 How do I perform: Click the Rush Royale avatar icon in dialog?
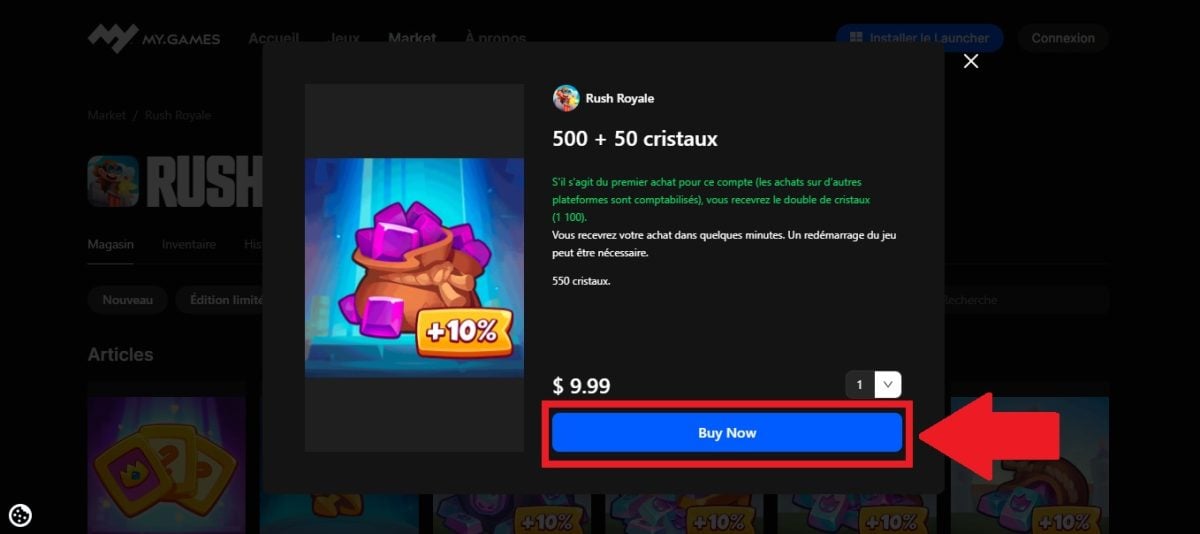coord(566,98)
